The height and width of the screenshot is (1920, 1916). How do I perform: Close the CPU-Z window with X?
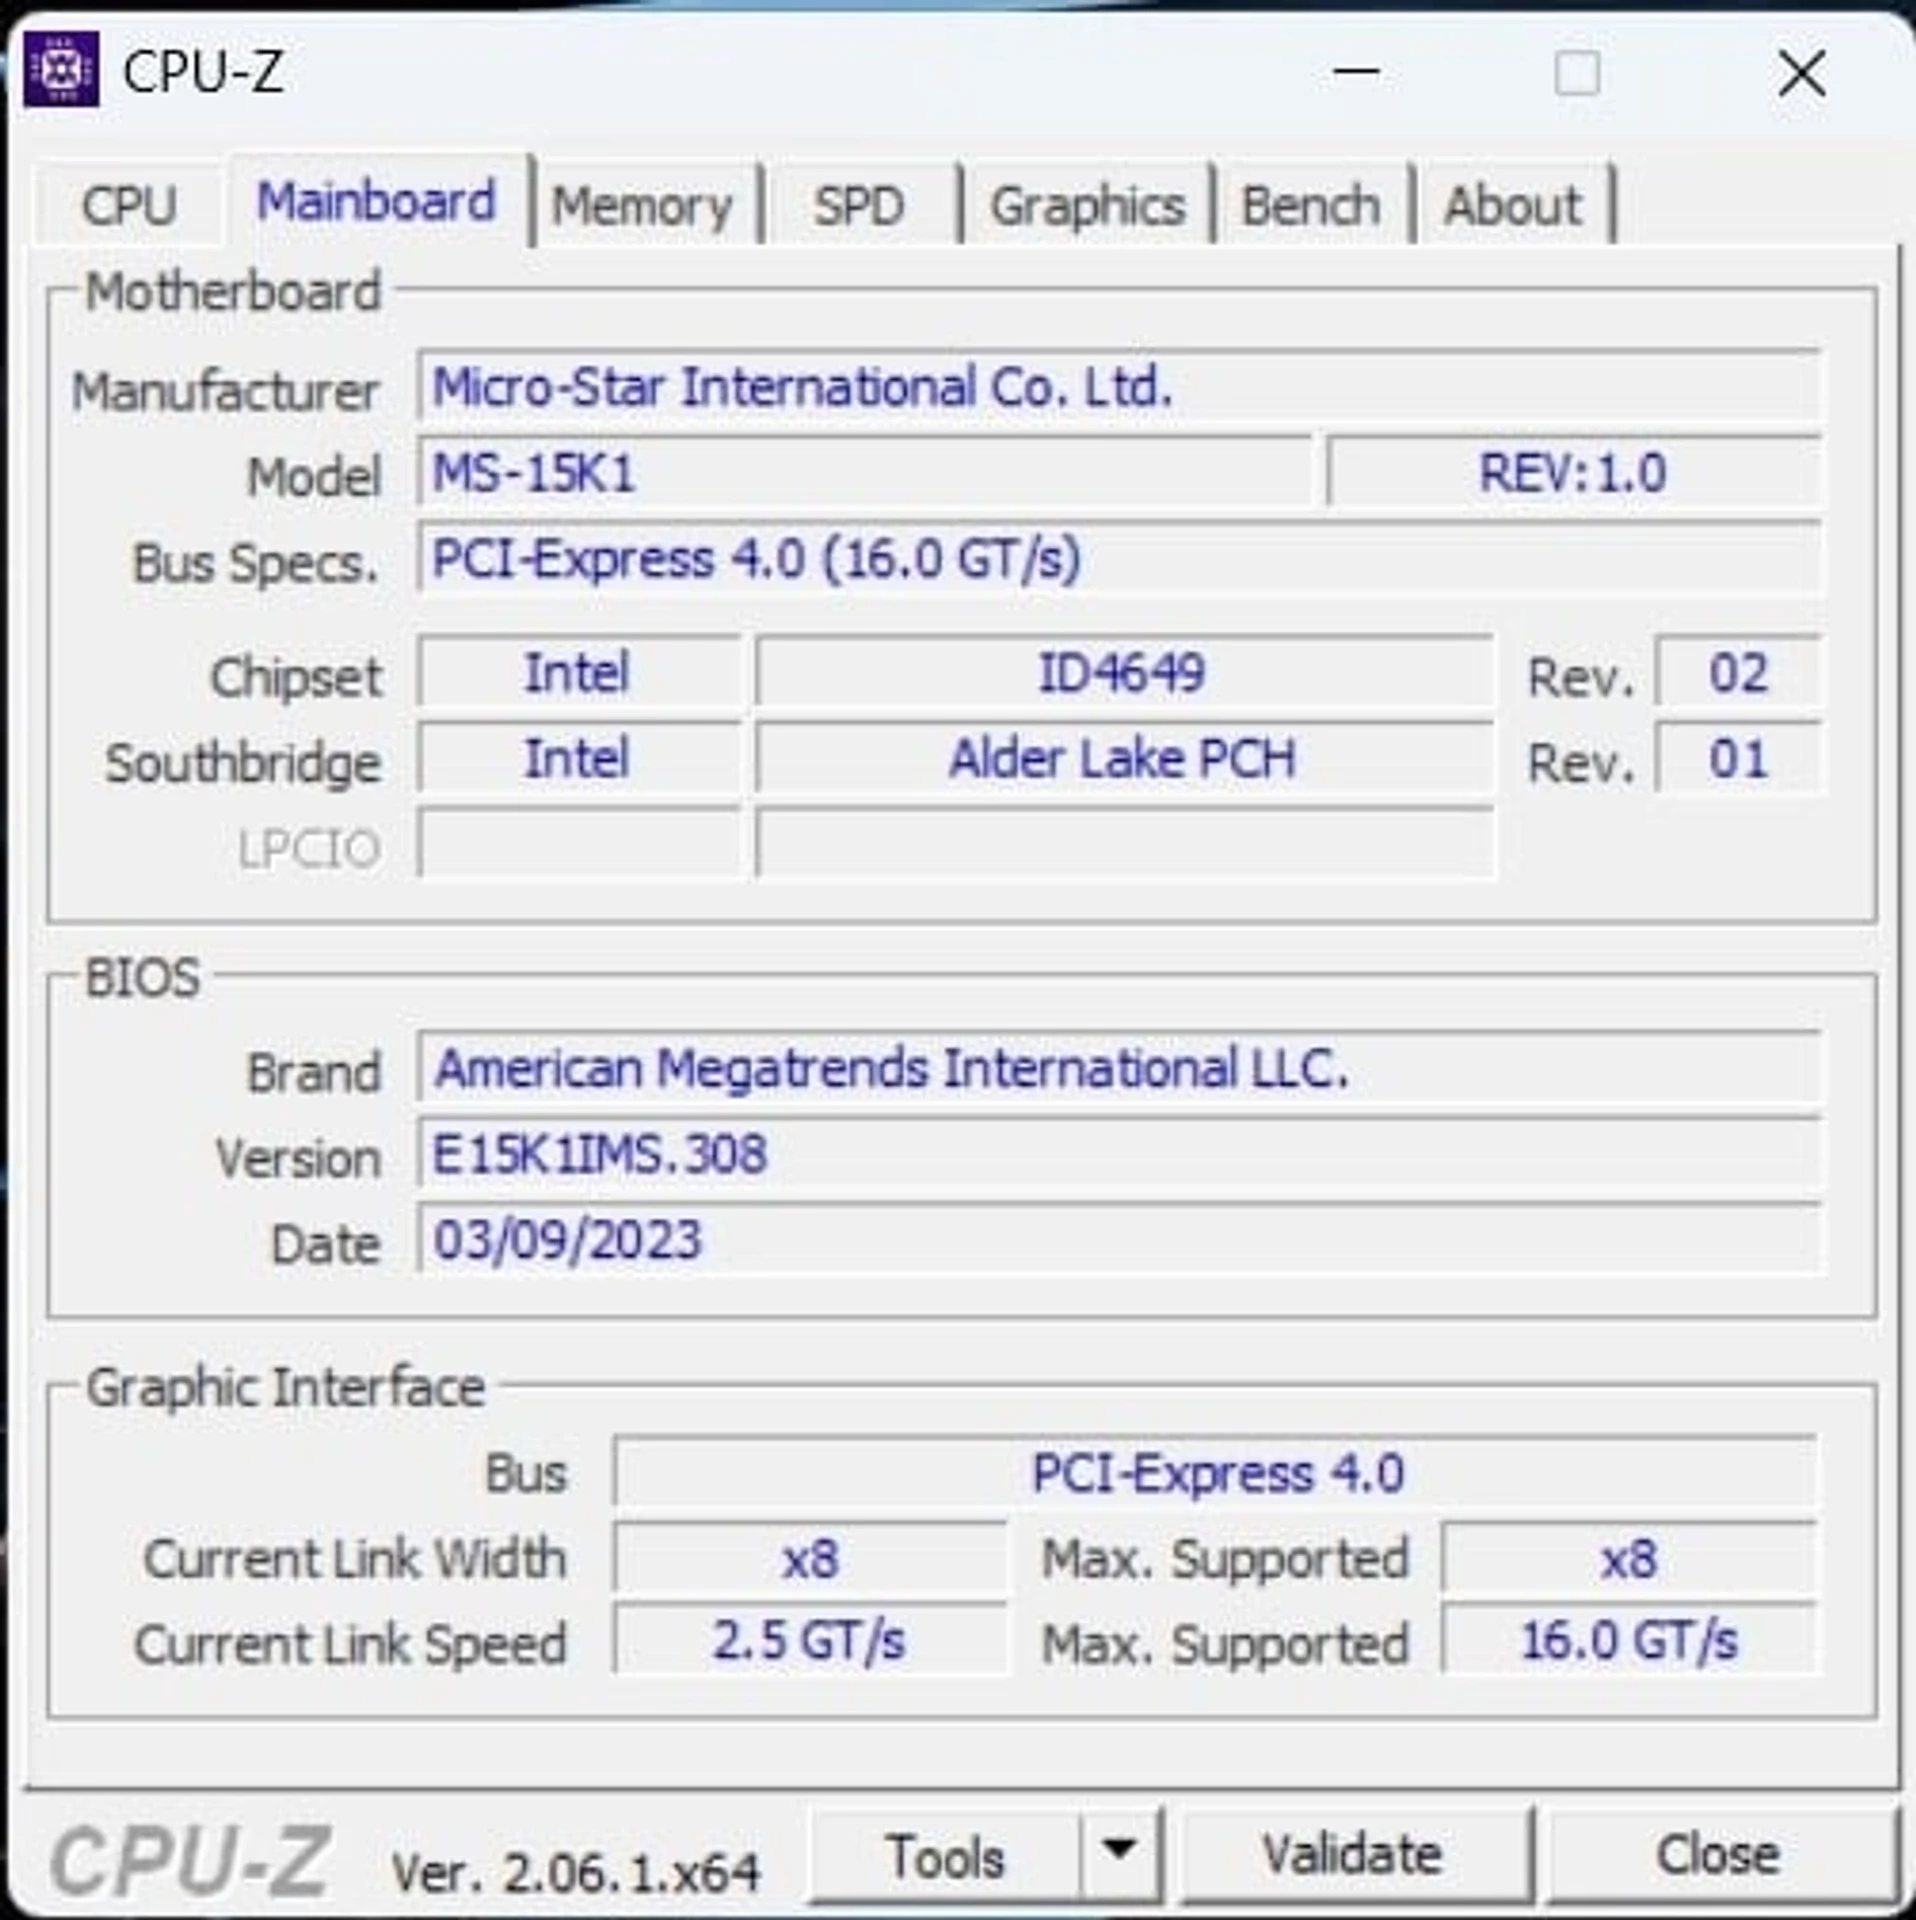1802,74
